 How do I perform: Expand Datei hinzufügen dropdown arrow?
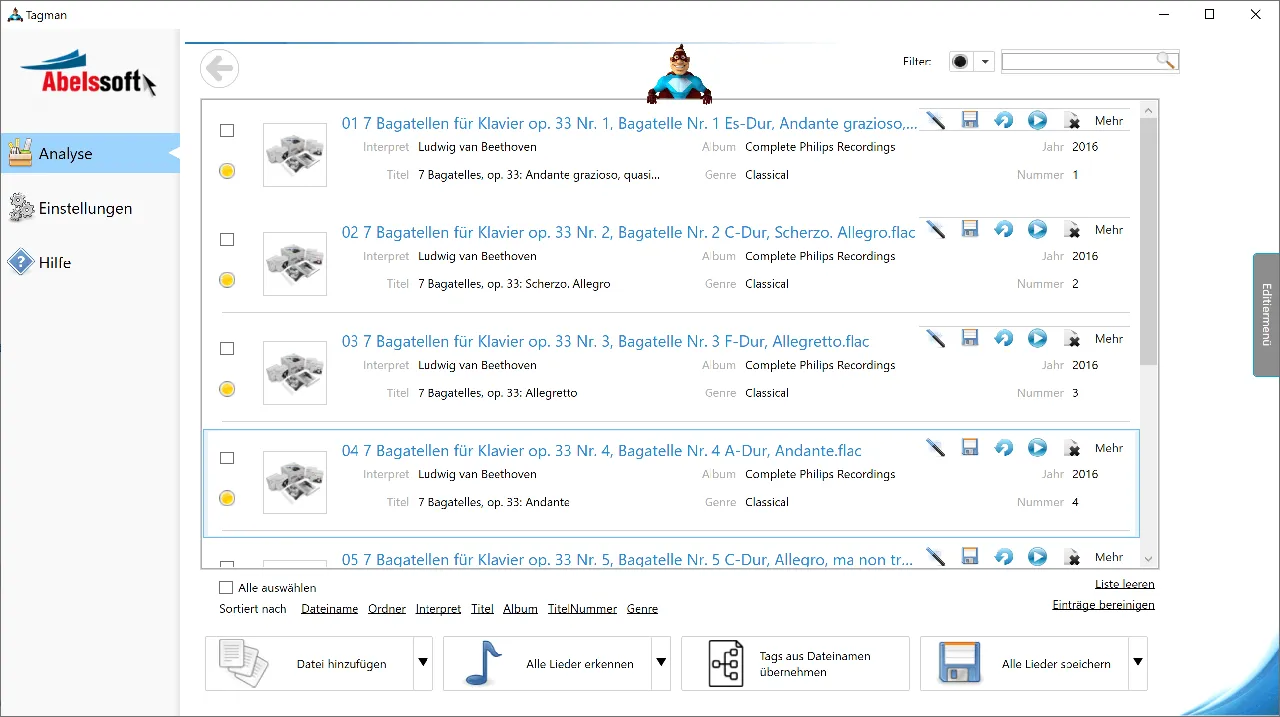[422, 663]
